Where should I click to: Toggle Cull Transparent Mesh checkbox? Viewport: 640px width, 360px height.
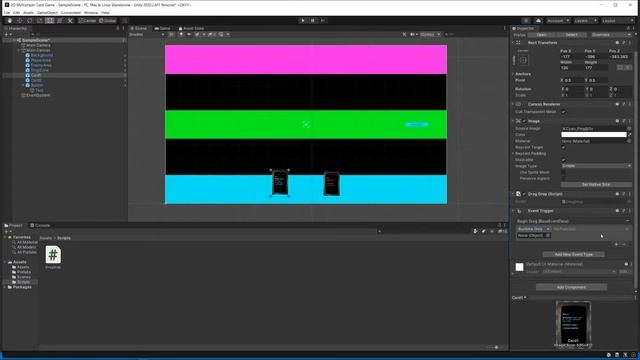pos(564,111)
